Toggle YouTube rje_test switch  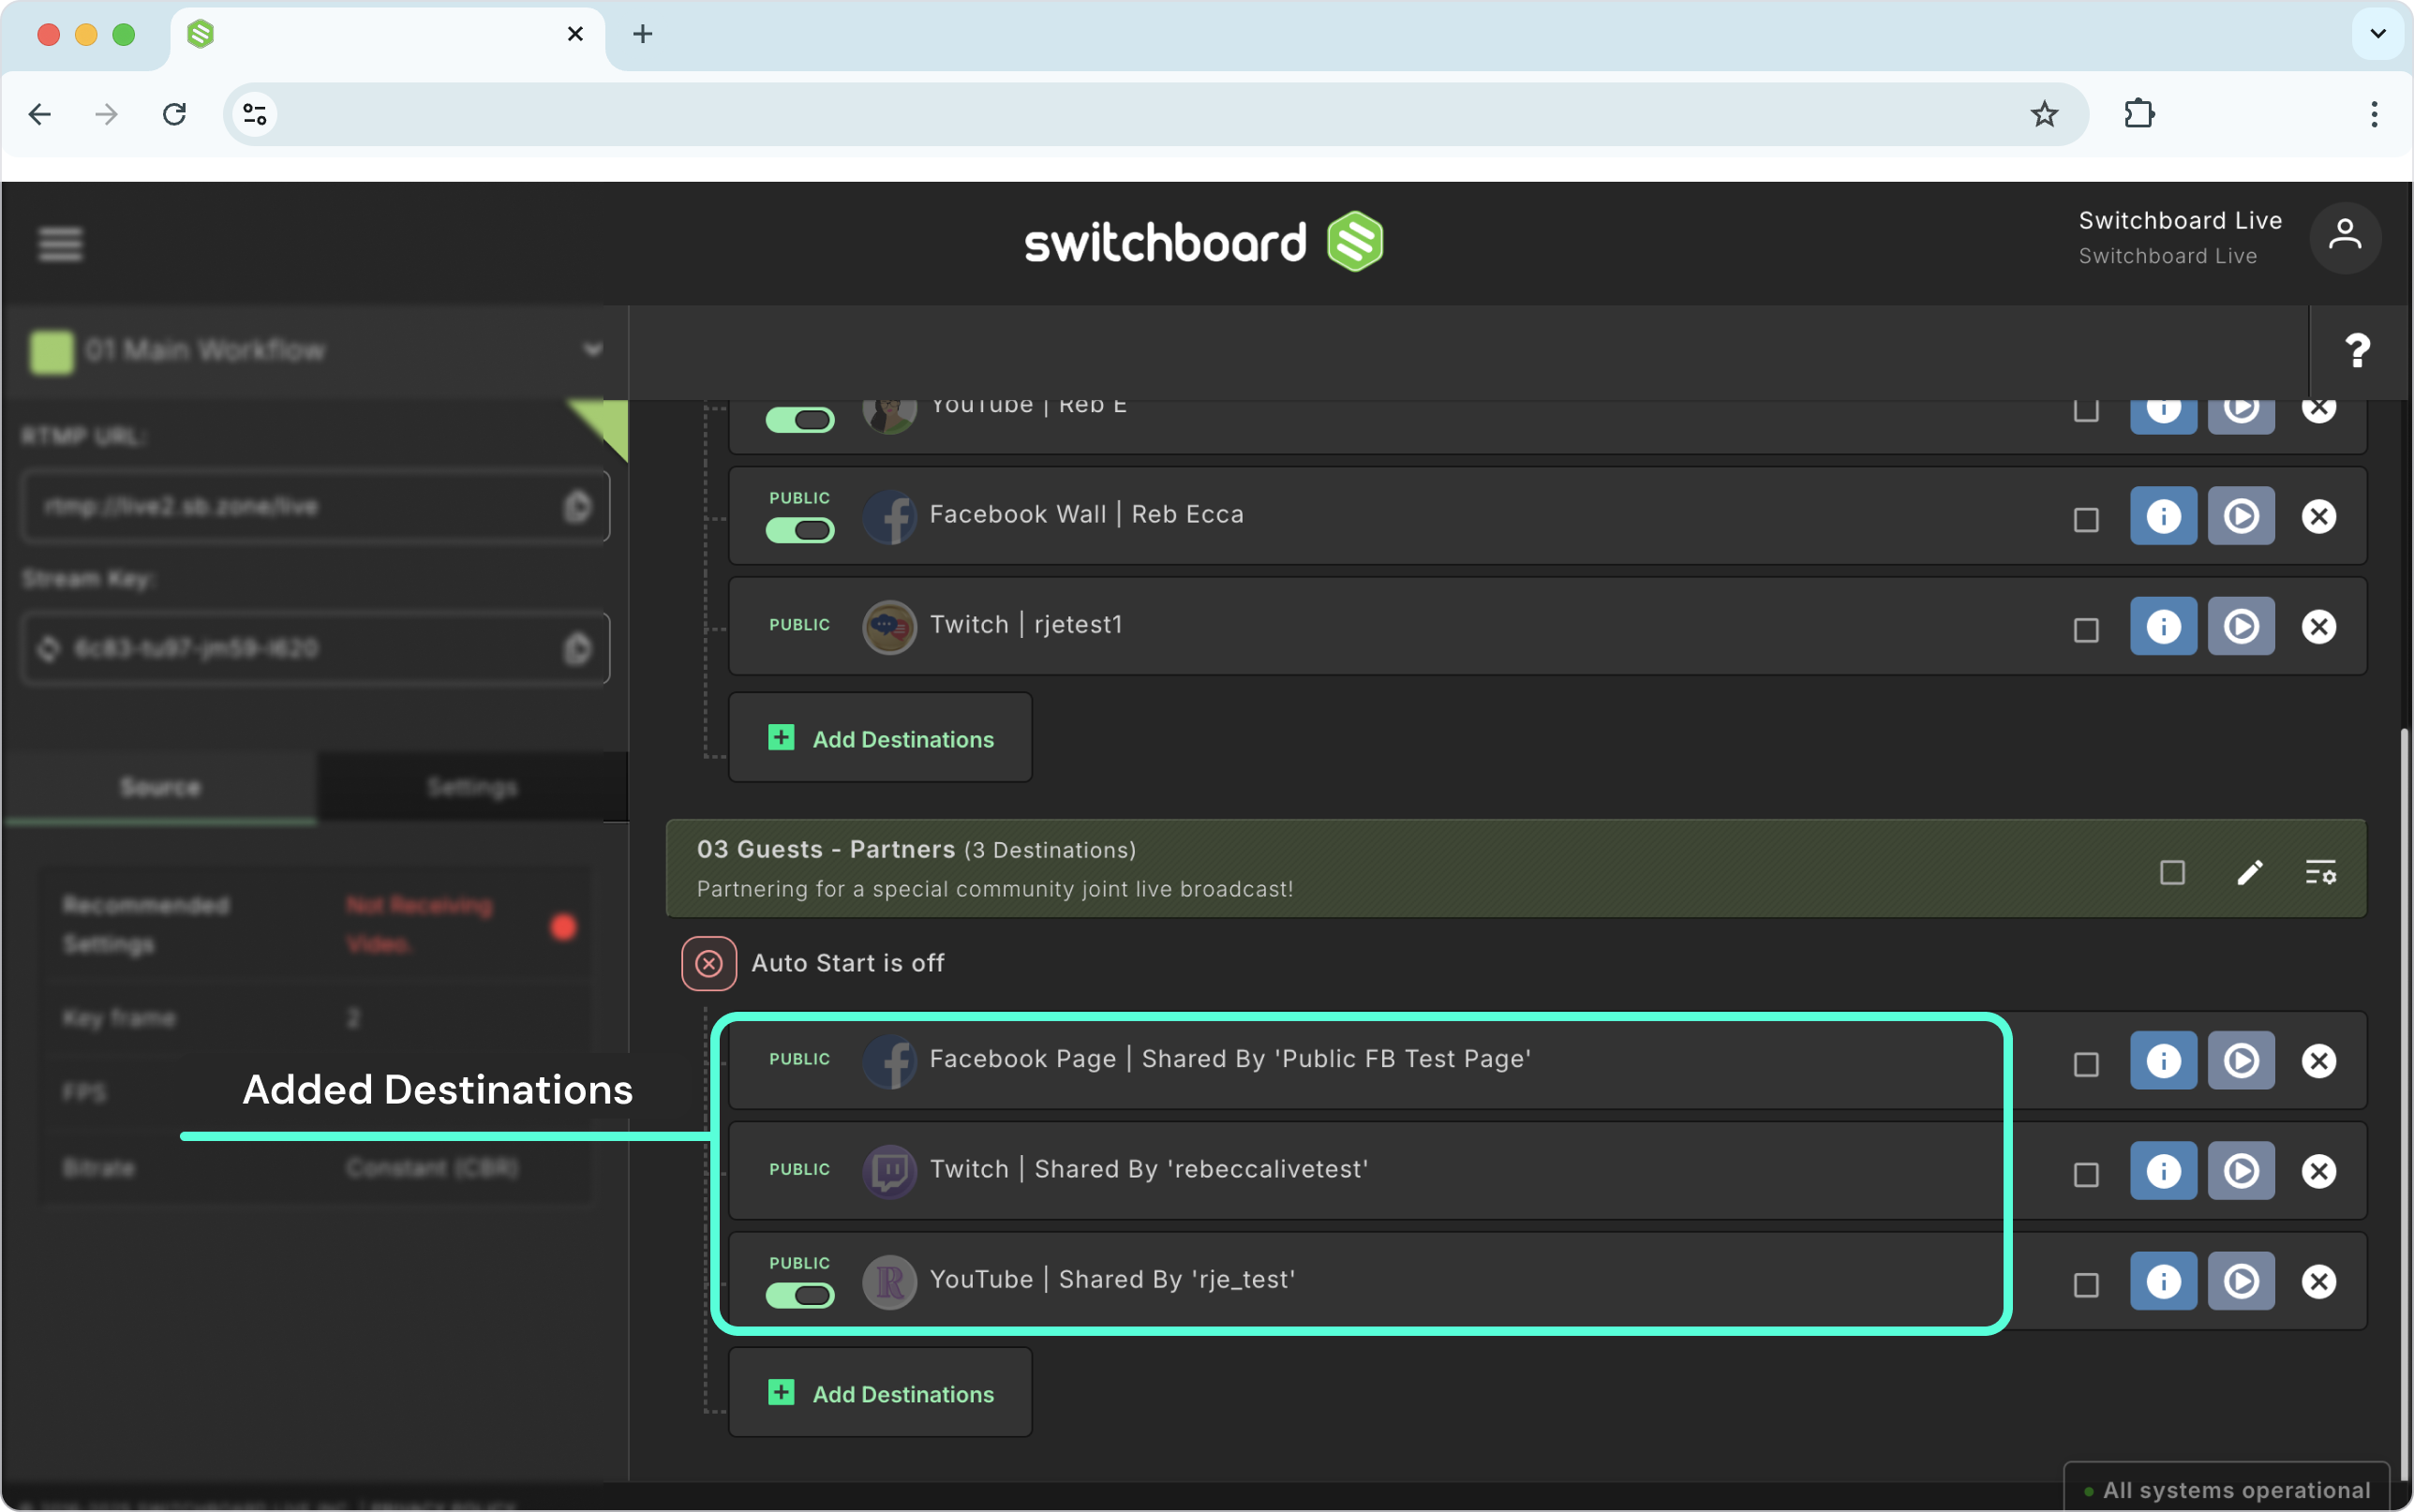[799, 1295]
